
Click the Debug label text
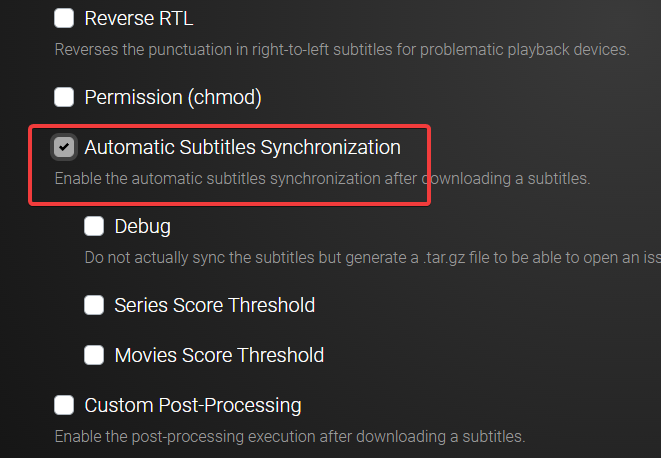pyautogui.click(x=142, y=227)
